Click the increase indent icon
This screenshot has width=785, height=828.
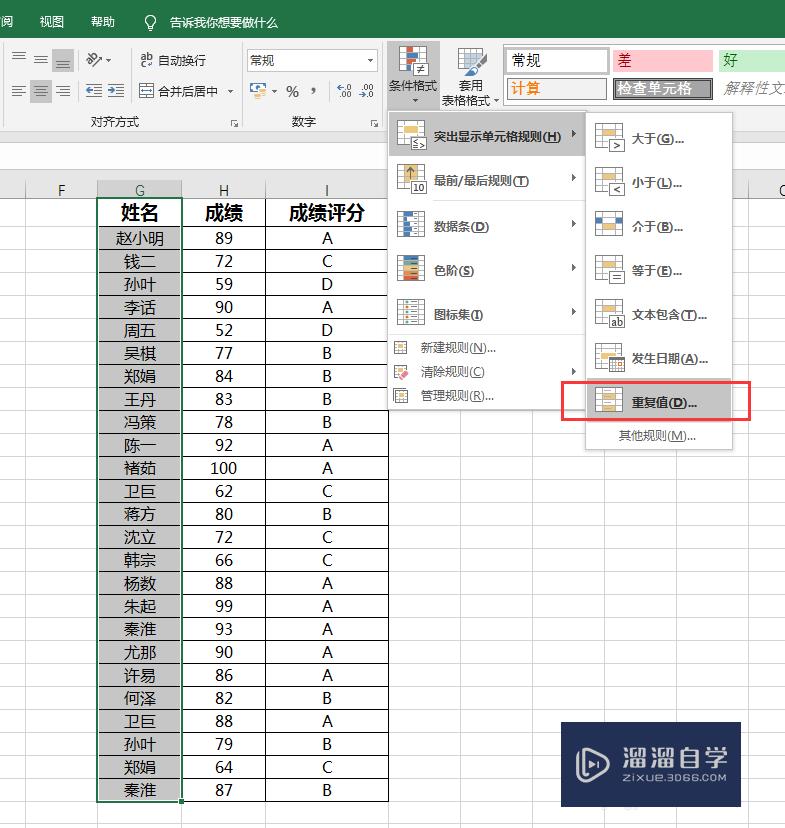[x=116, y=91]
